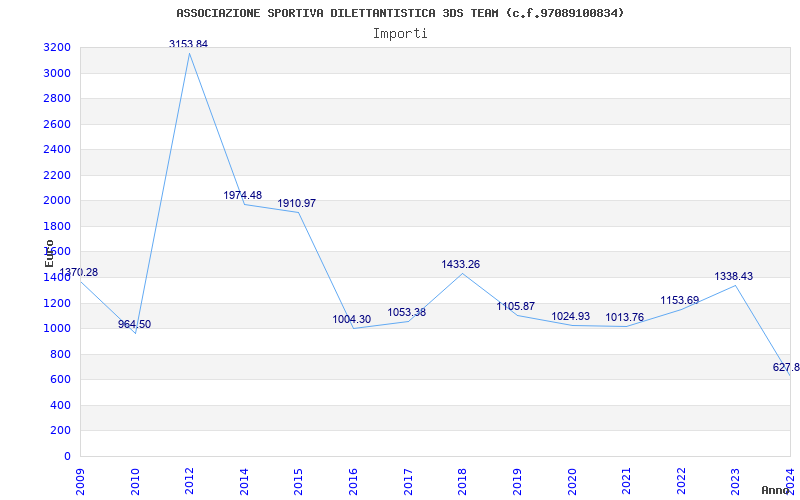The image size is (800, 500).
Task: Click the 0 y-axis tick label
Action: 68,456
